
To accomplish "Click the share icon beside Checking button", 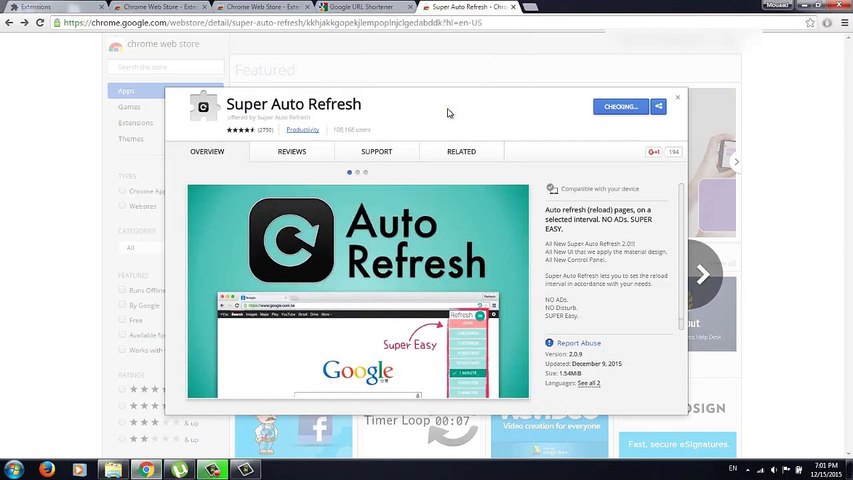I will coord(658,107).
